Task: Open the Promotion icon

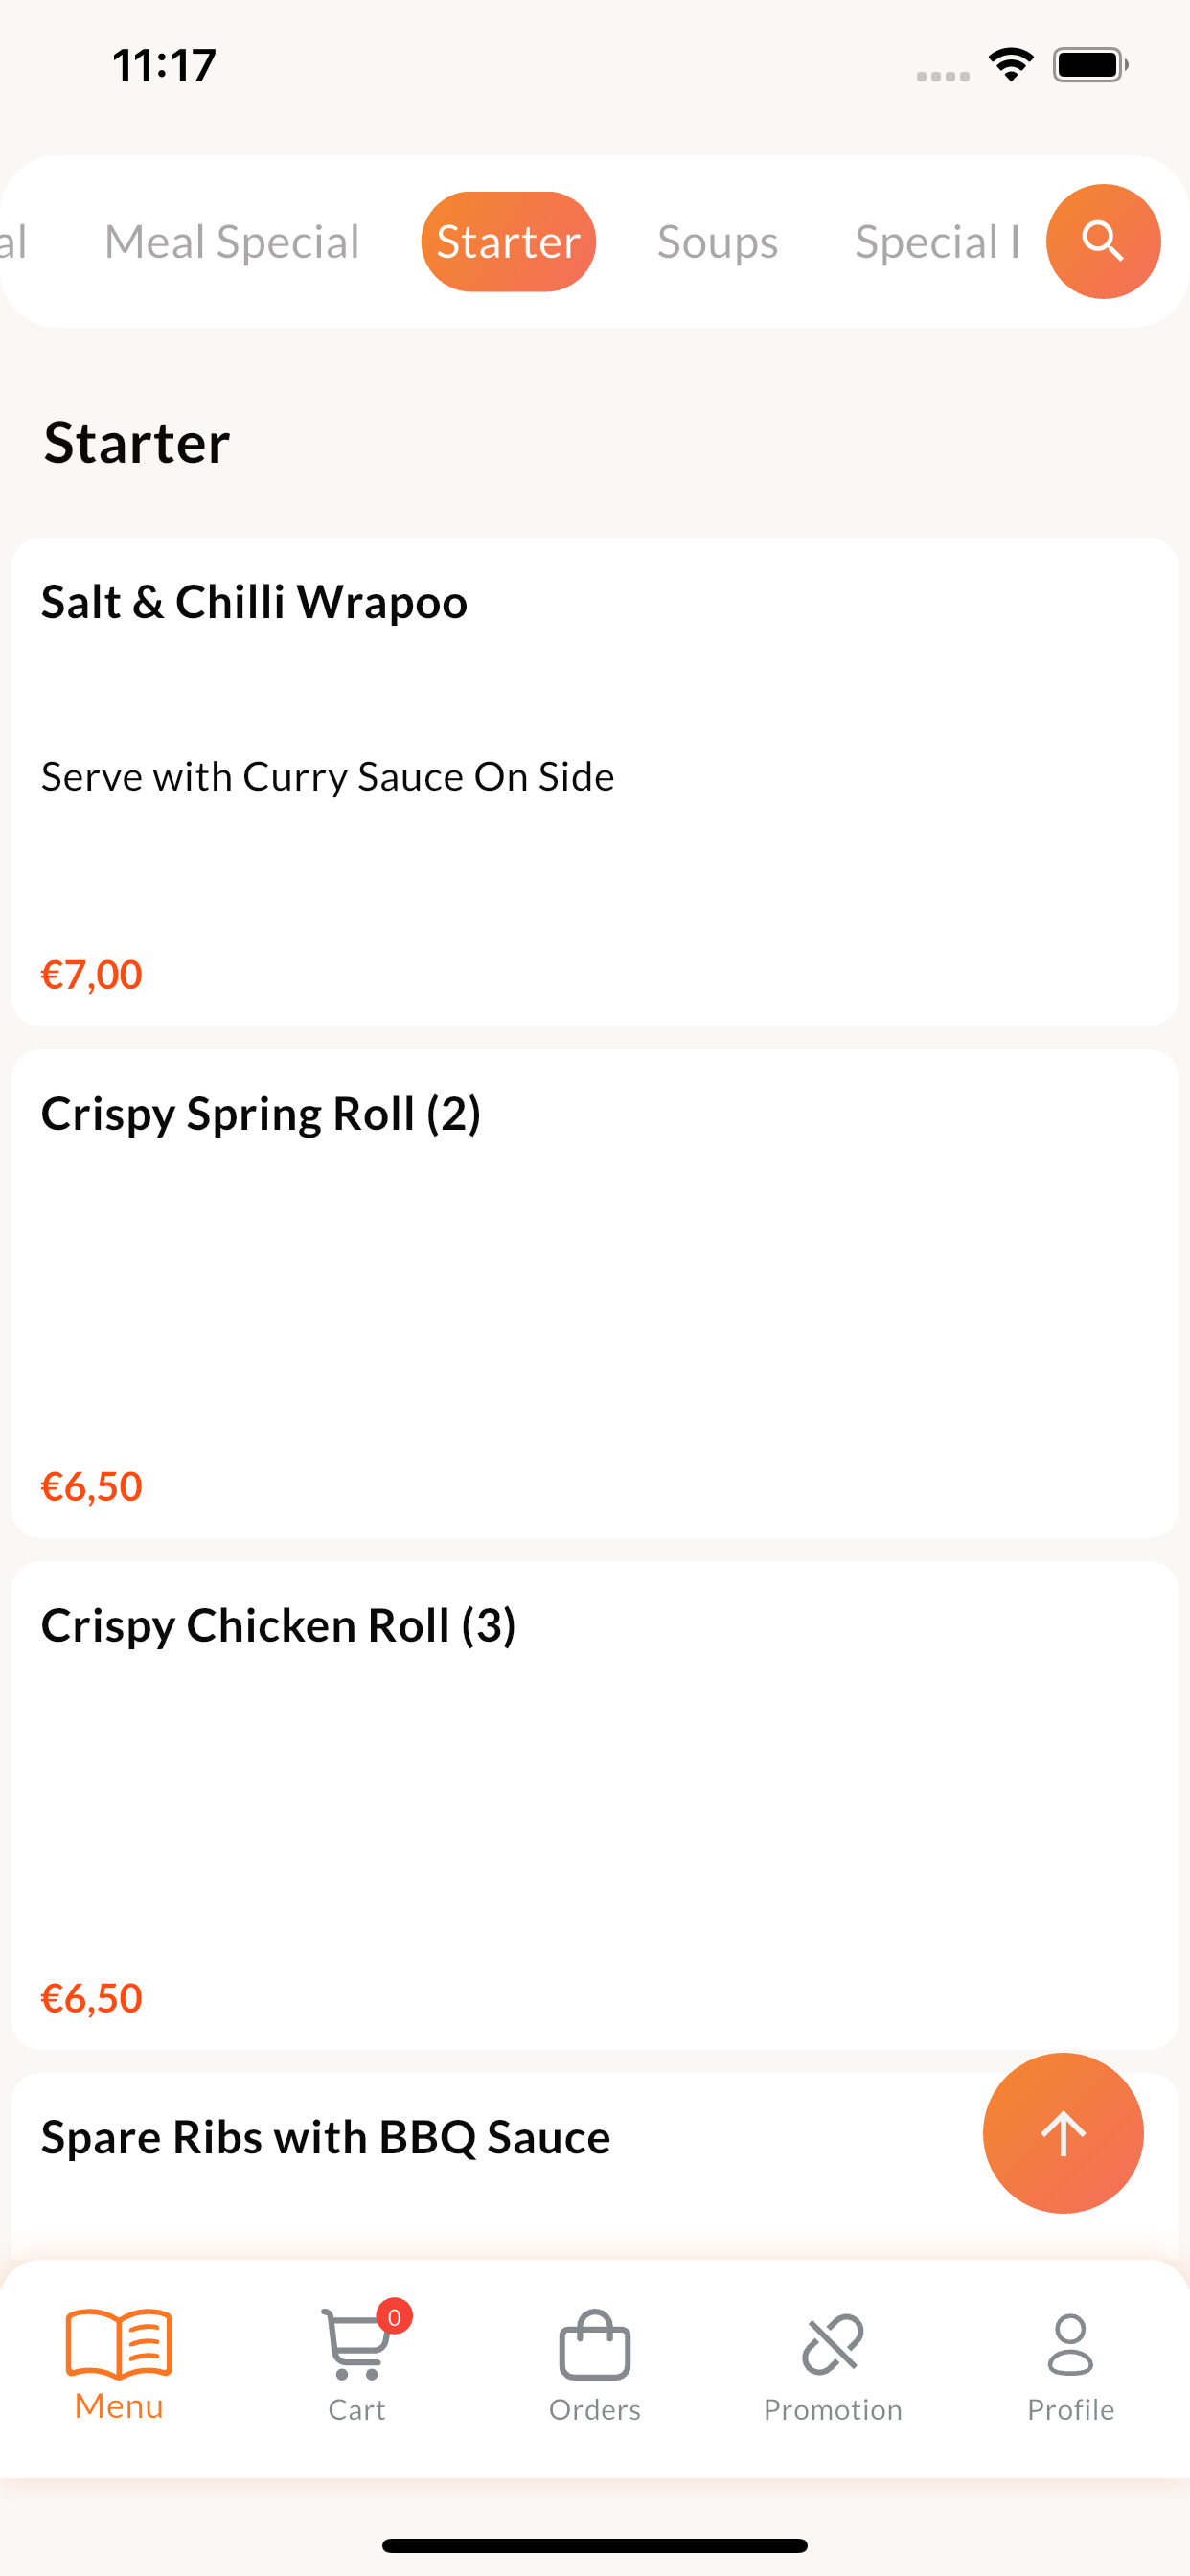Action: pos(833,2345)
